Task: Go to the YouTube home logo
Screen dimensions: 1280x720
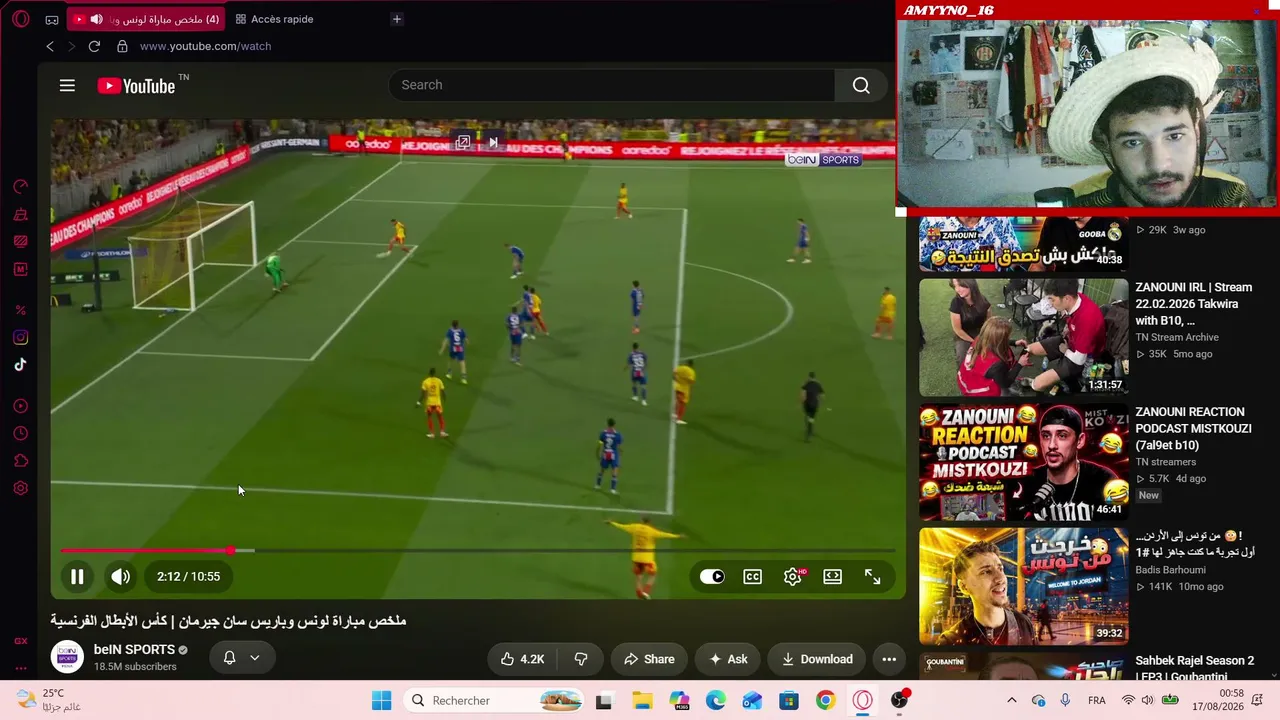Action: pyautogui.click(x=136, y=86)
